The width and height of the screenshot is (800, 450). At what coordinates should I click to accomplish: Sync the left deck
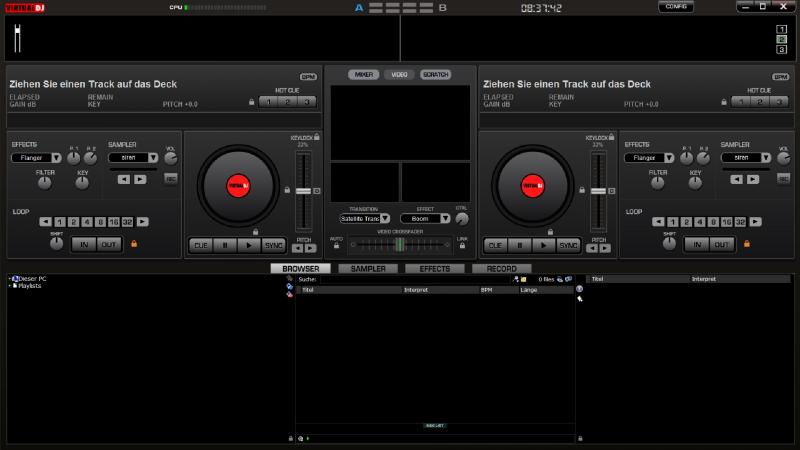point(273,245)
